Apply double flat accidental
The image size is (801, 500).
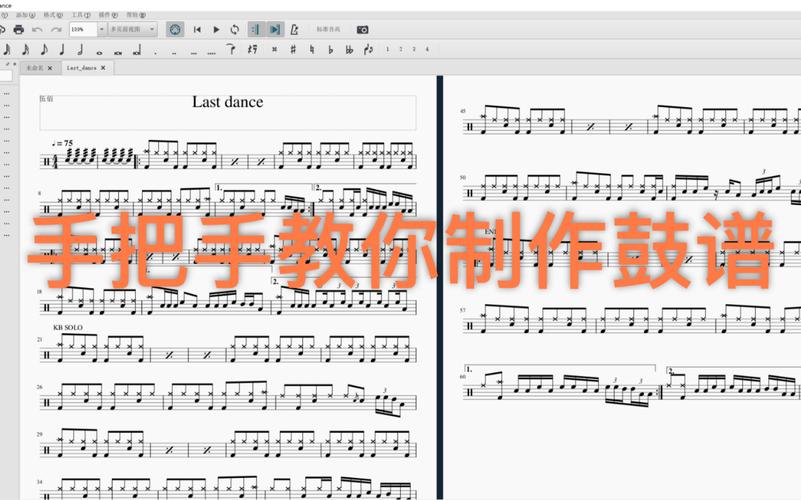pyautogui.click(x=349, y=50)
